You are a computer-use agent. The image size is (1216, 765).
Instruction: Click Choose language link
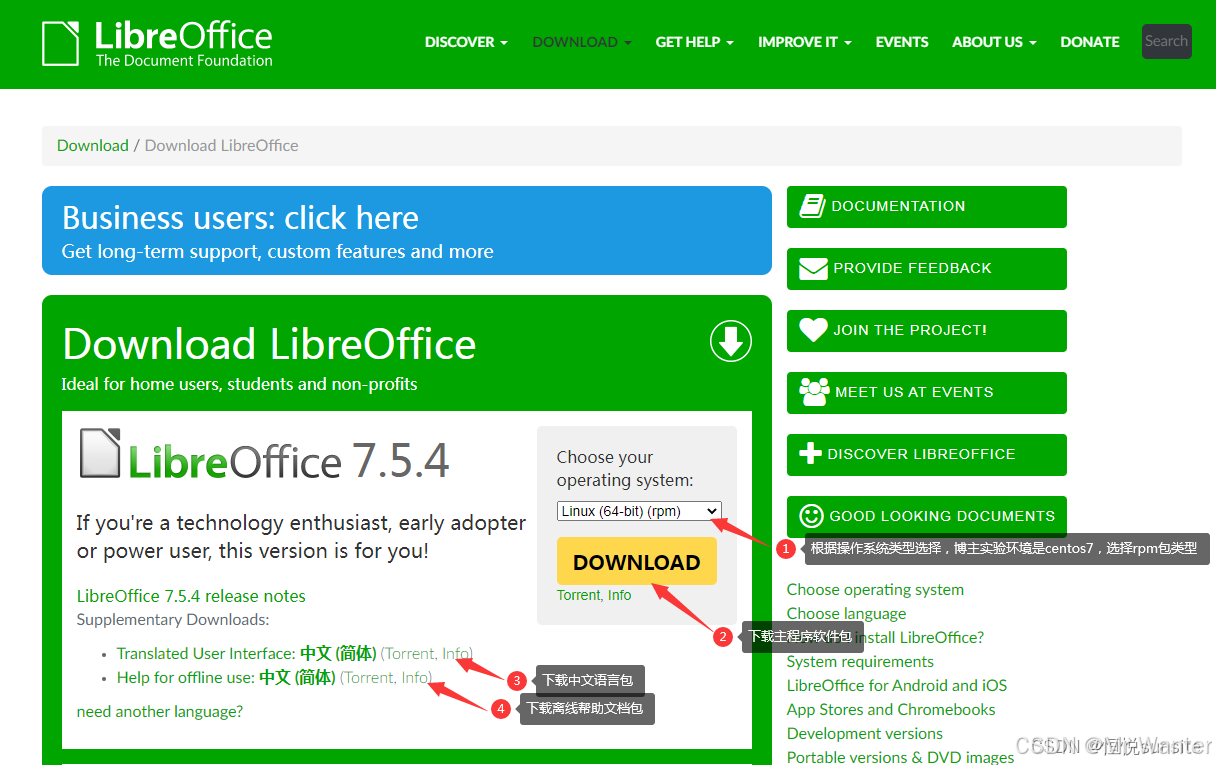tap(846, 614)
